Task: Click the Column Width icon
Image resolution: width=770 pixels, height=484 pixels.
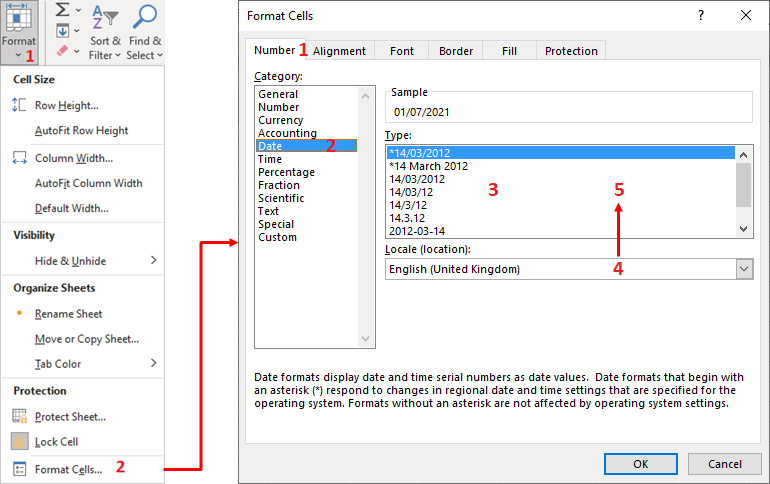Action: [19, 158]
